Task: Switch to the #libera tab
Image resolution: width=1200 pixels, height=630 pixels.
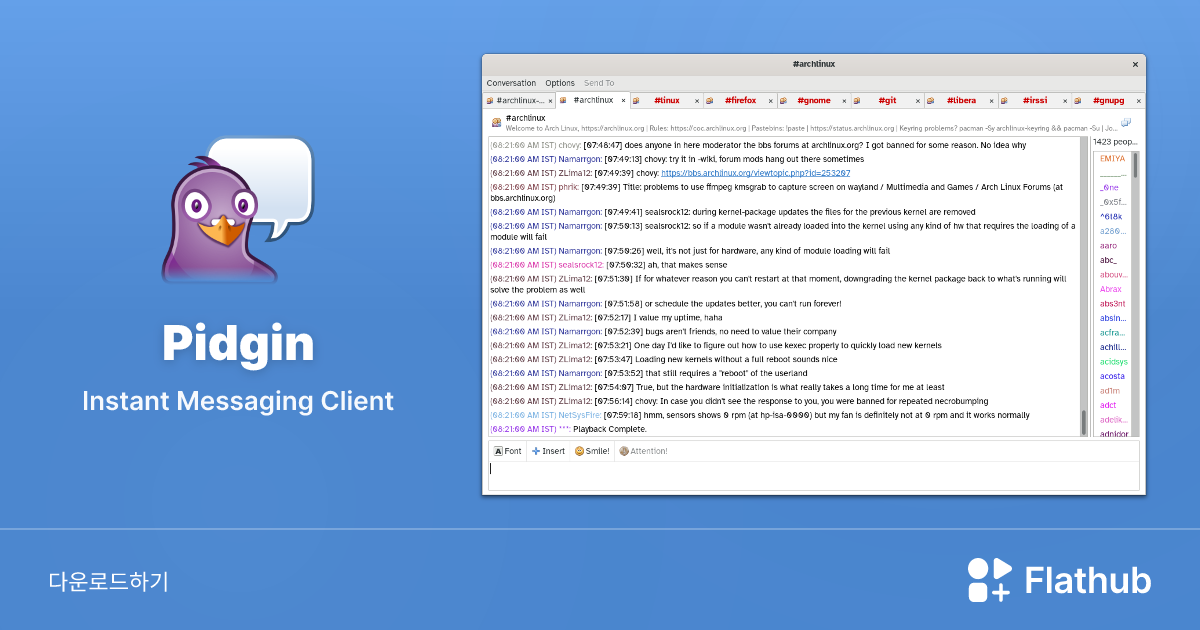Action: [962, 100]
